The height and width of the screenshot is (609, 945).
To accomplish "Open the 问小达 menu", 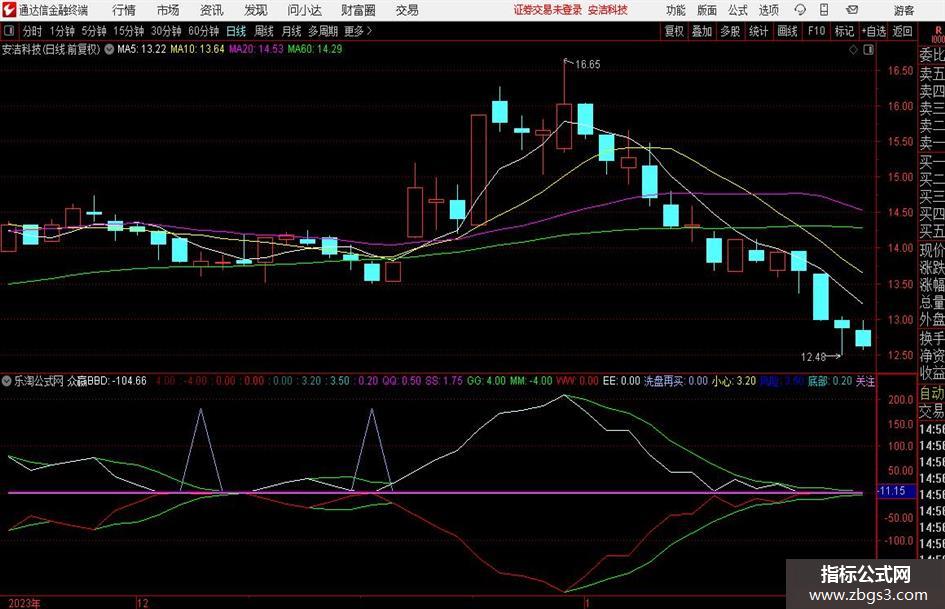I will 304,10.
